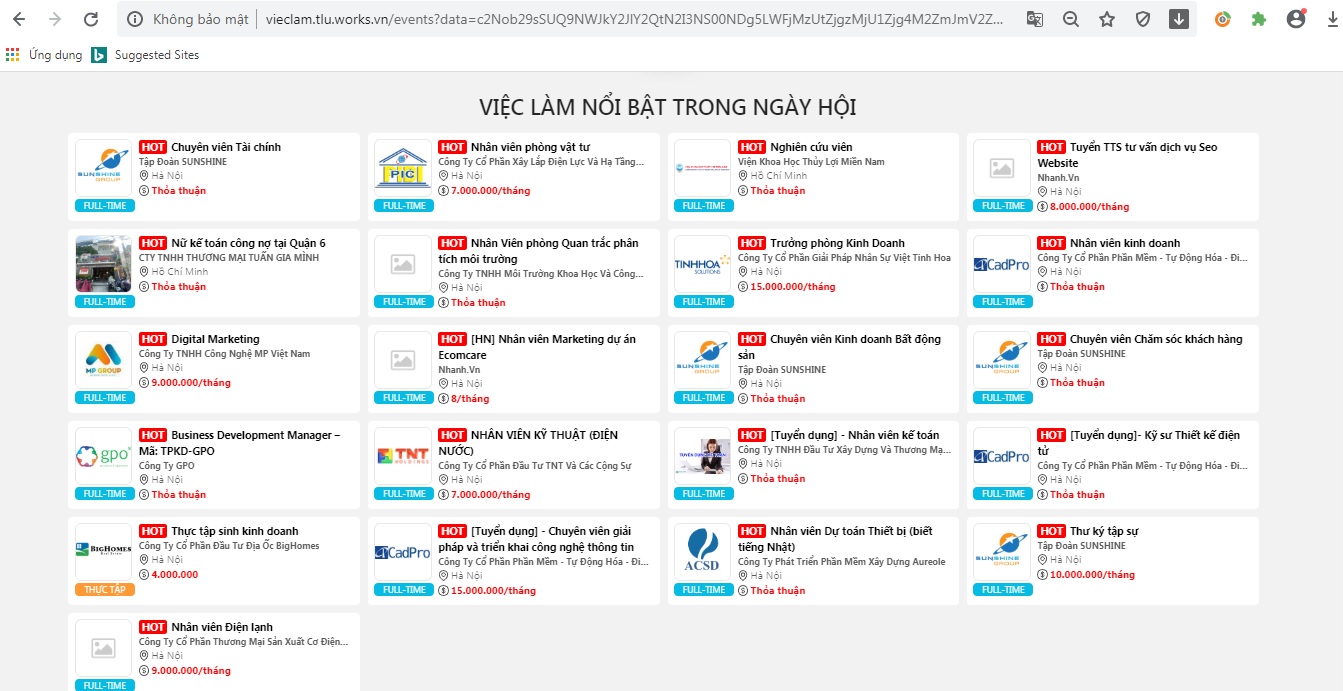
Task: Click the browser back arrow
Action: coord(19,19)
